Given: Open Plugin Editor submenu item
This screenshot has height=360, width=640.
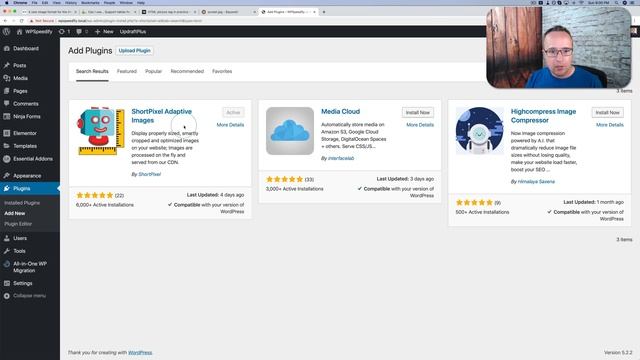Looking at the screenshot, I should point(18,224).
